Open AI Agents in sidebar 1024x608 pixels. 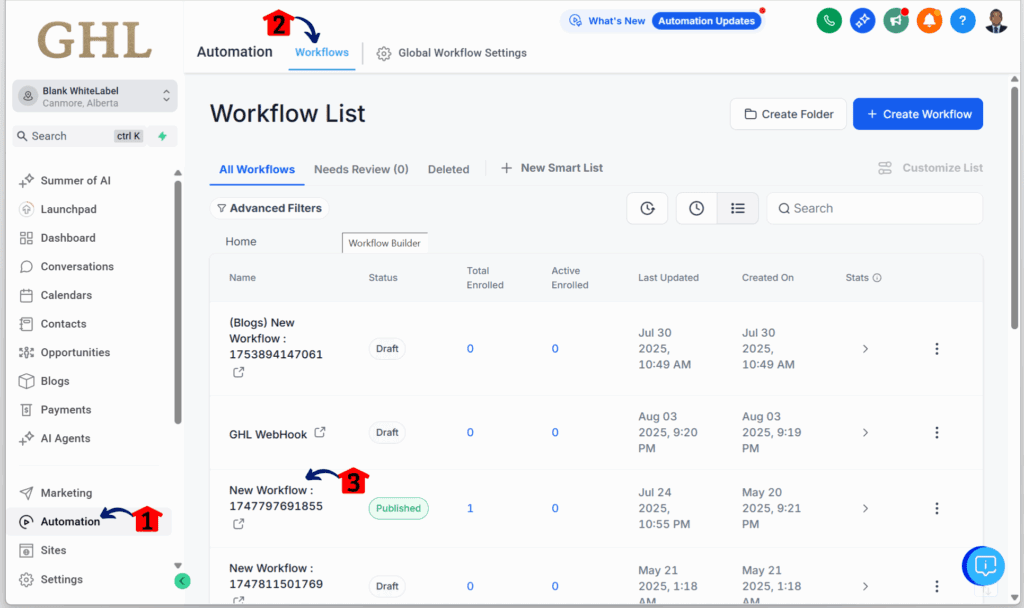tap(65, 439)
